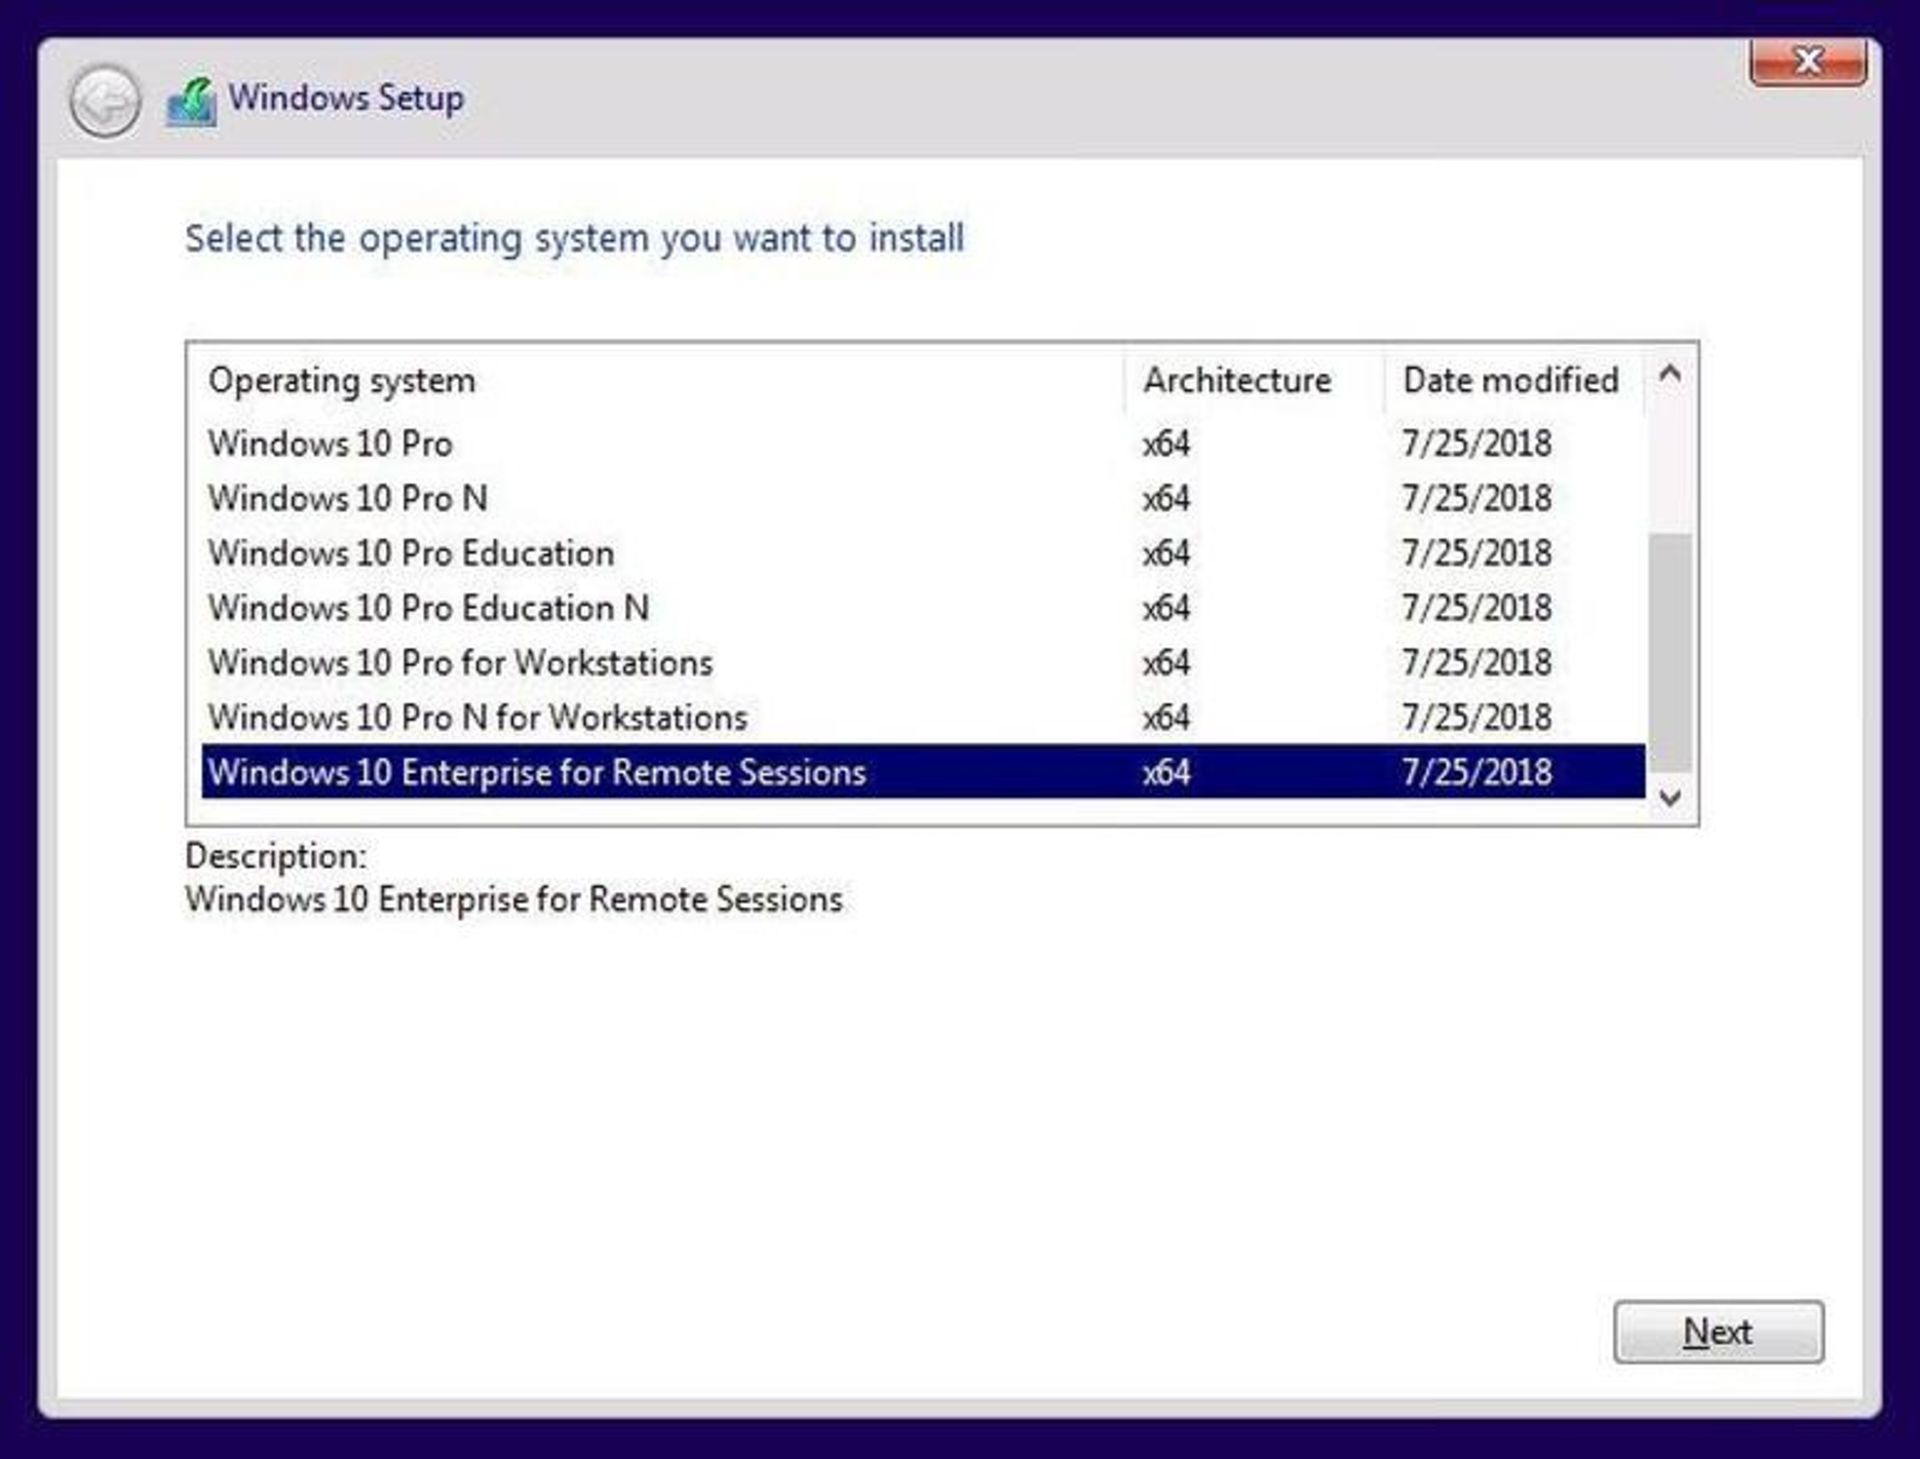The height and width of the screenshot is (1459, 1920).
Task: Click the Architecture column header
Action: click(x=1236, y=381)
